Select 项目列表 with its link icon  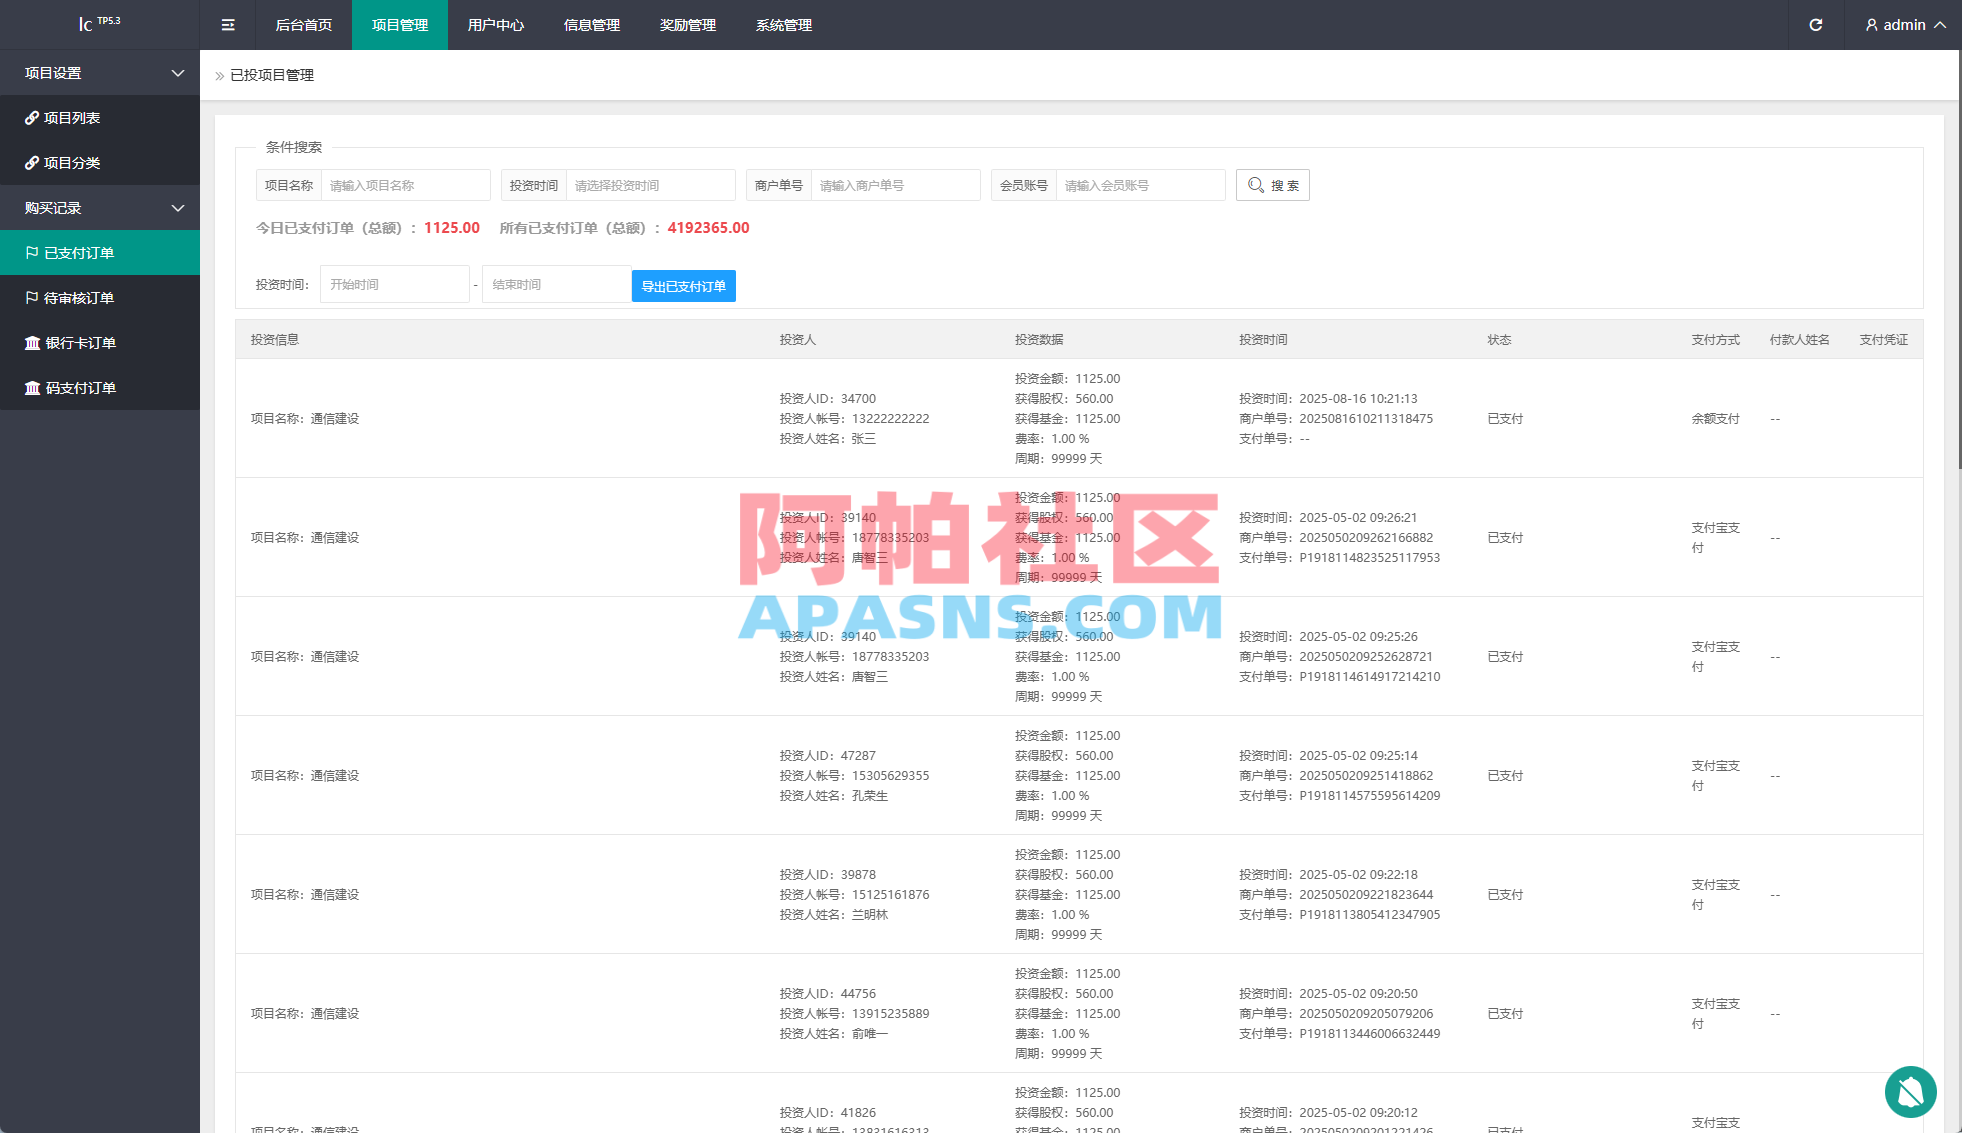click(33, 117)
